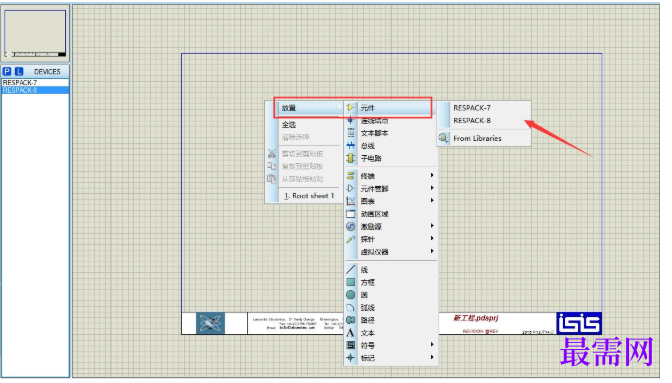
Task: Select the 文本 text A icon
Action: (351, 332)
